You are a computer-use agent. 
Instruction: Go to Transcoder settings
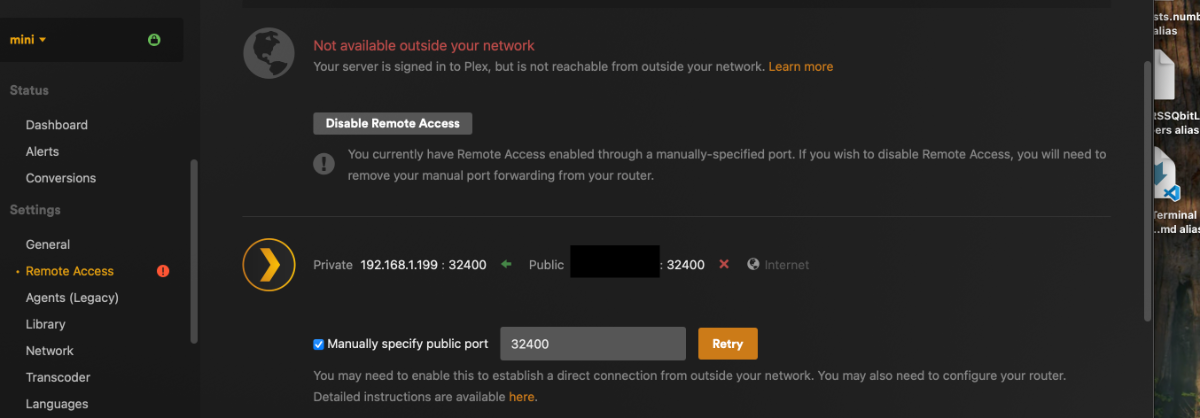pos(58,377)
